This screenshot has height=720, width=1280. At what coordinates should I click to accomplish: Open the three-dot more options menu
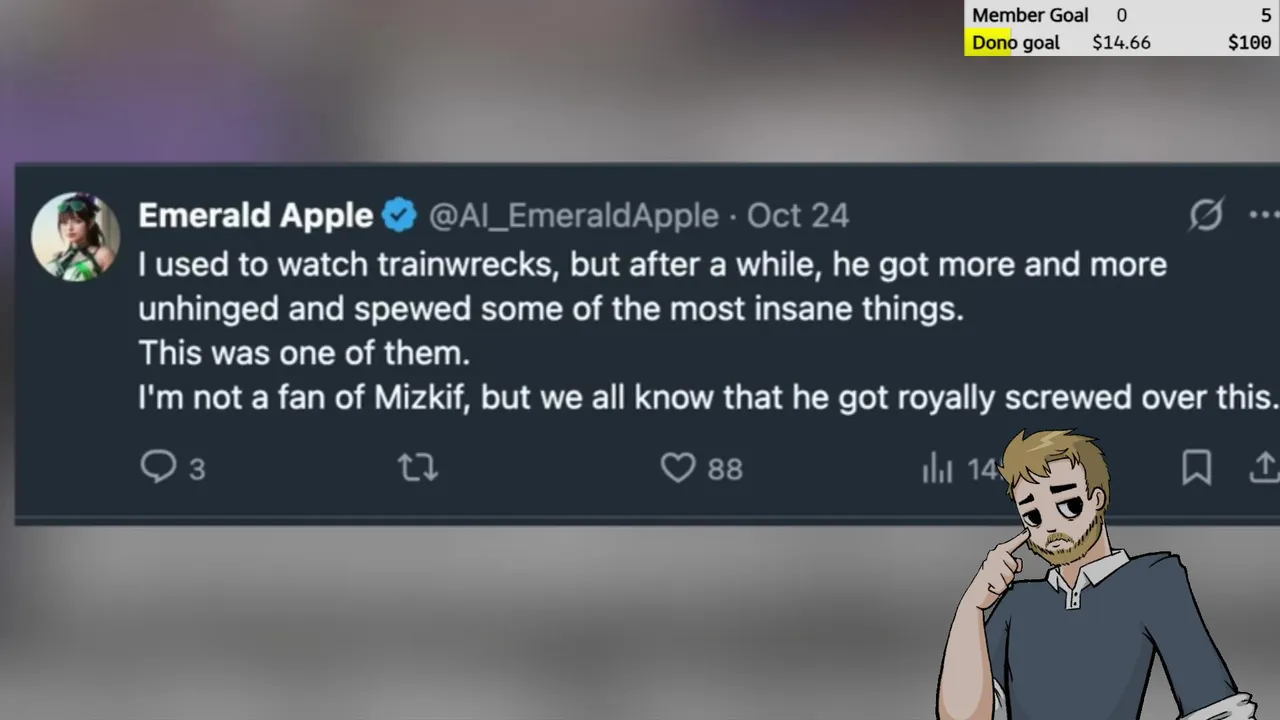click(1264, 215)
